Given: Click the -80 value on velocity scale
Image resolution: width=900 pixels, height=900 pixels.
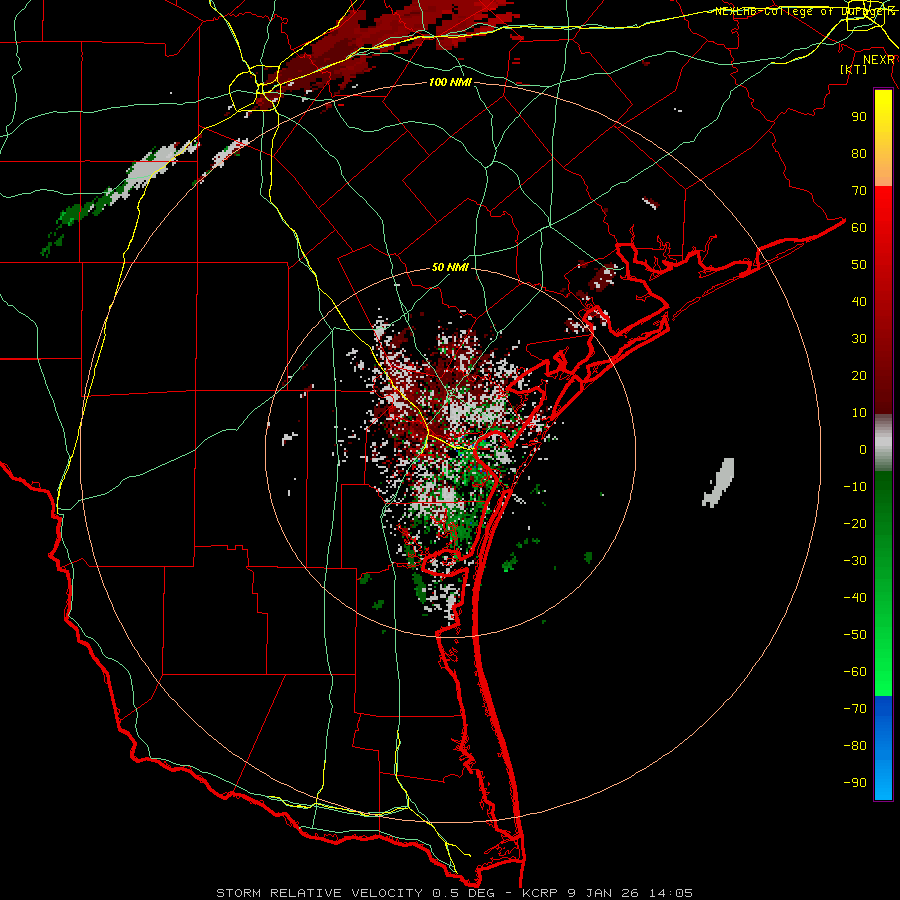Looking at the screenshot, I should coord(855,746).
